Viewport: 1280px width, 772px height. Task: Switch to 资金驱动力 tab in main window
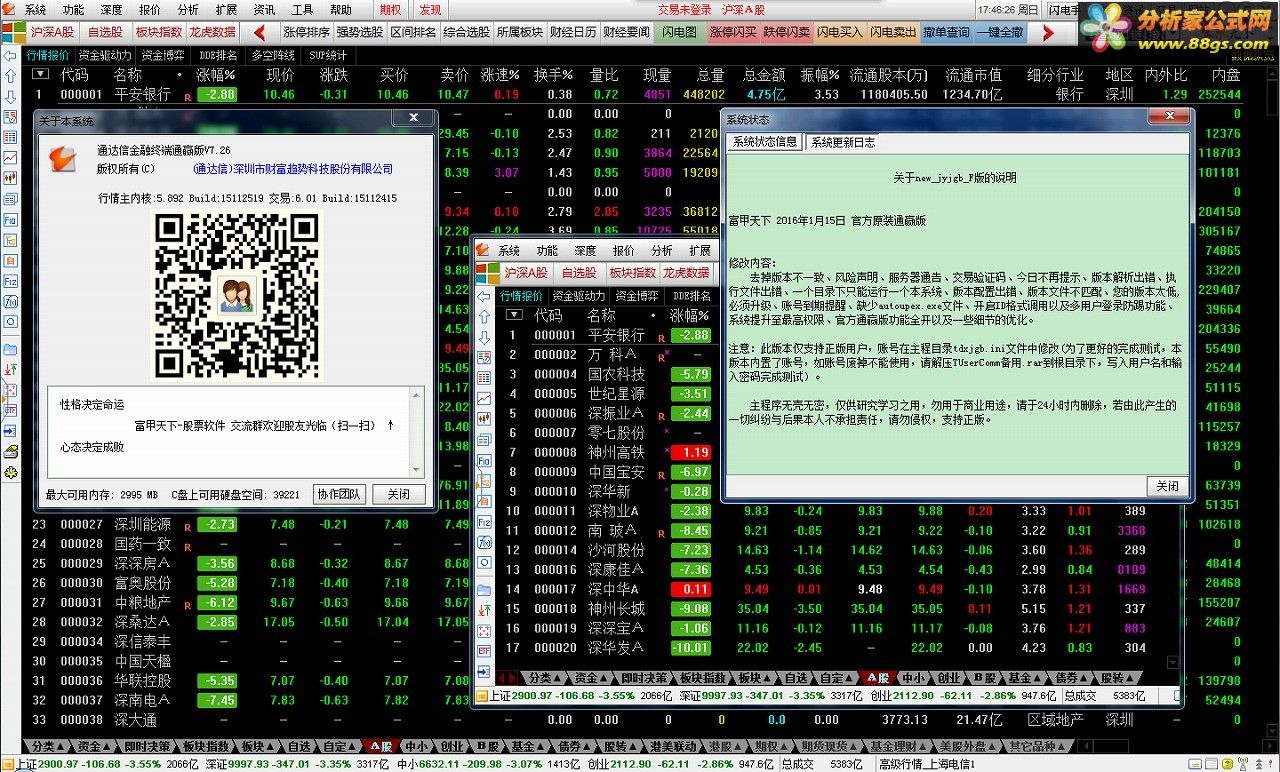(x=106, y=56)
